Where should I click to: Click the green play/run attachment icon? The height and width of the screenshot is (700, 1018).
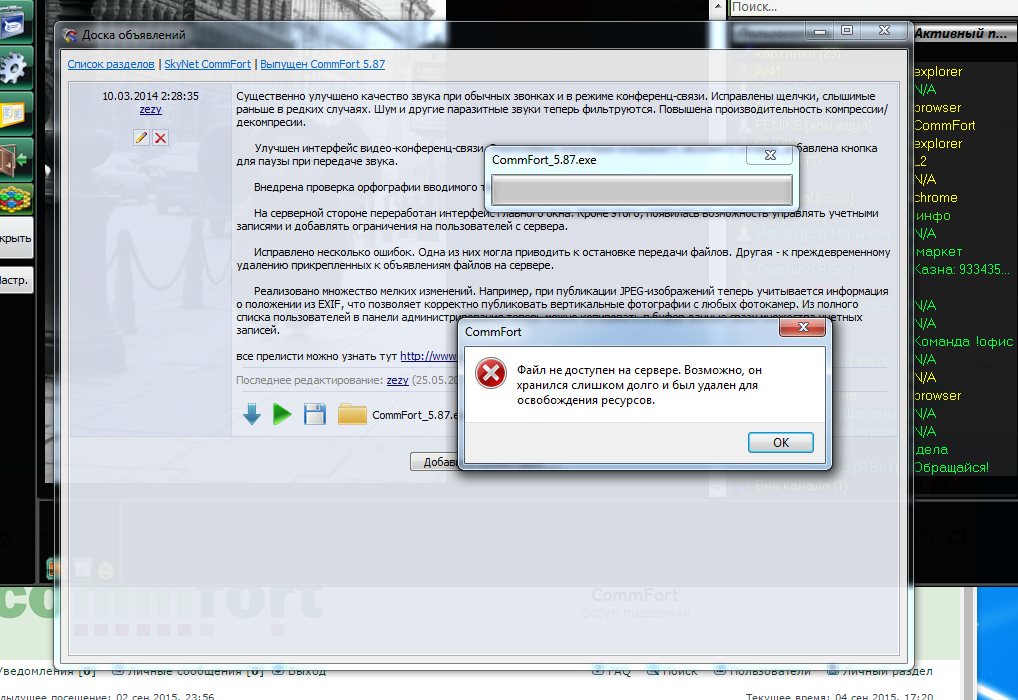click(282, 414)
